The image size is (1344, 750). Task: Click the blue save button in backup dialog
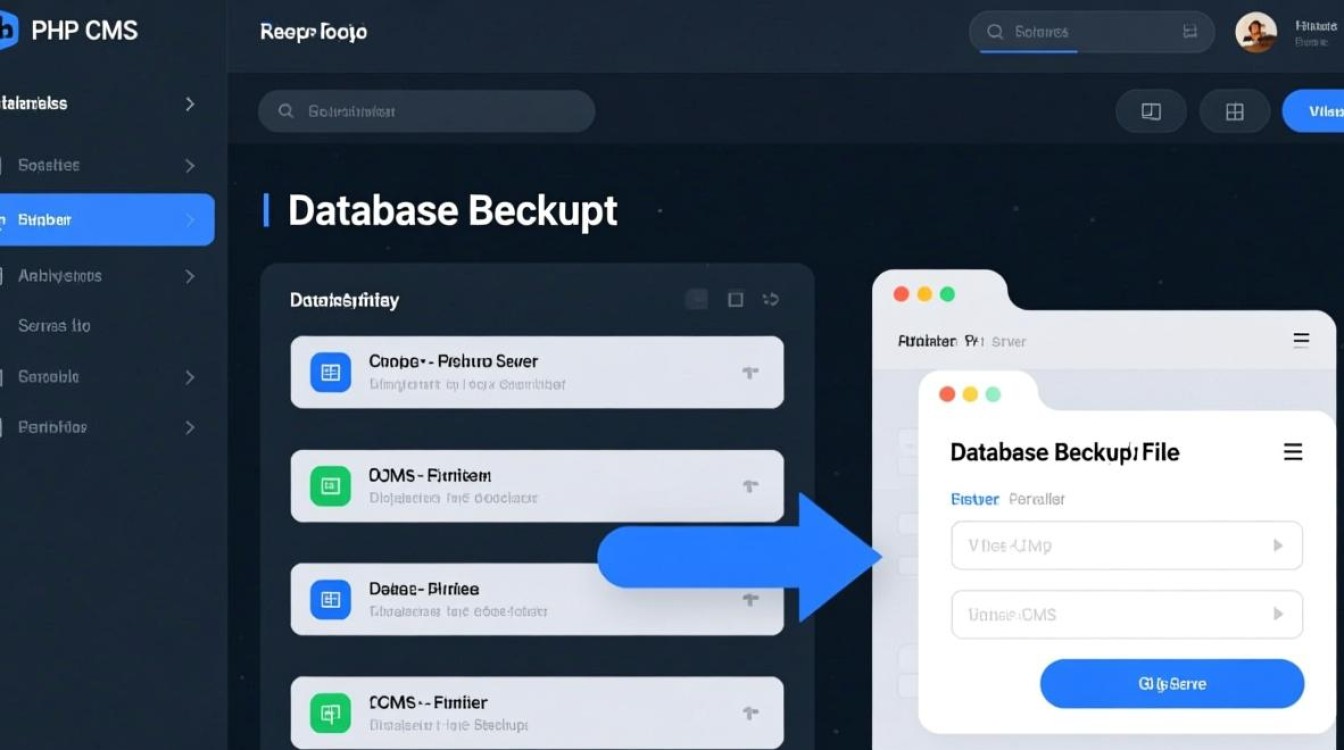pos(1172,684)
